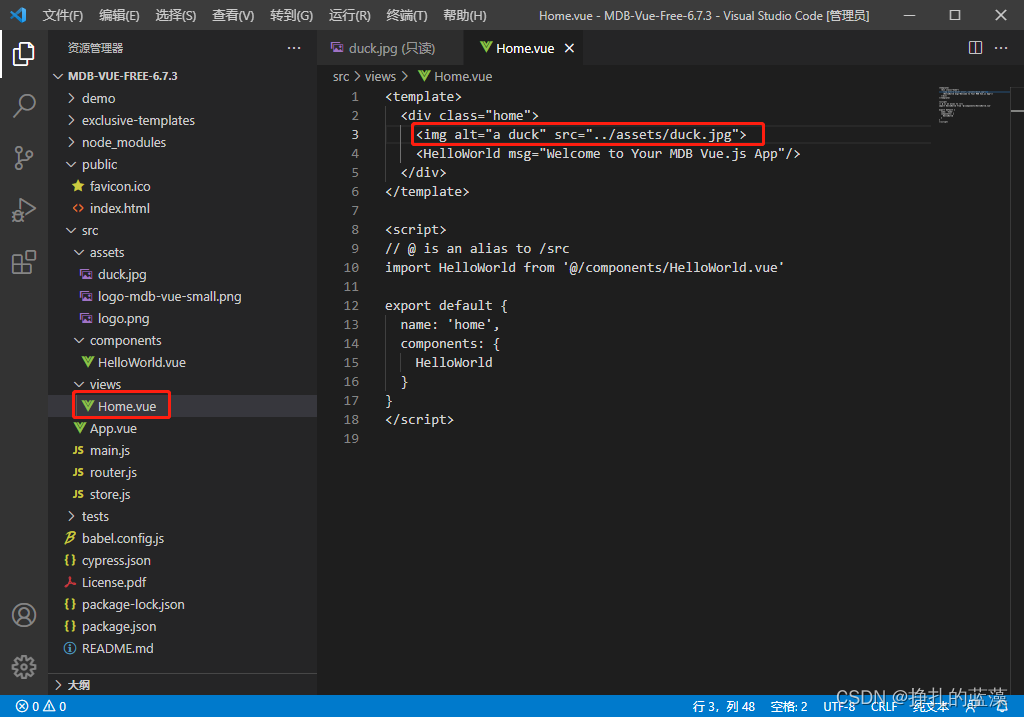Image resolution: width=1024 pixels, height=717 pixels.
Task: Open babel.config.js file
Action: [x=123, y=538]
